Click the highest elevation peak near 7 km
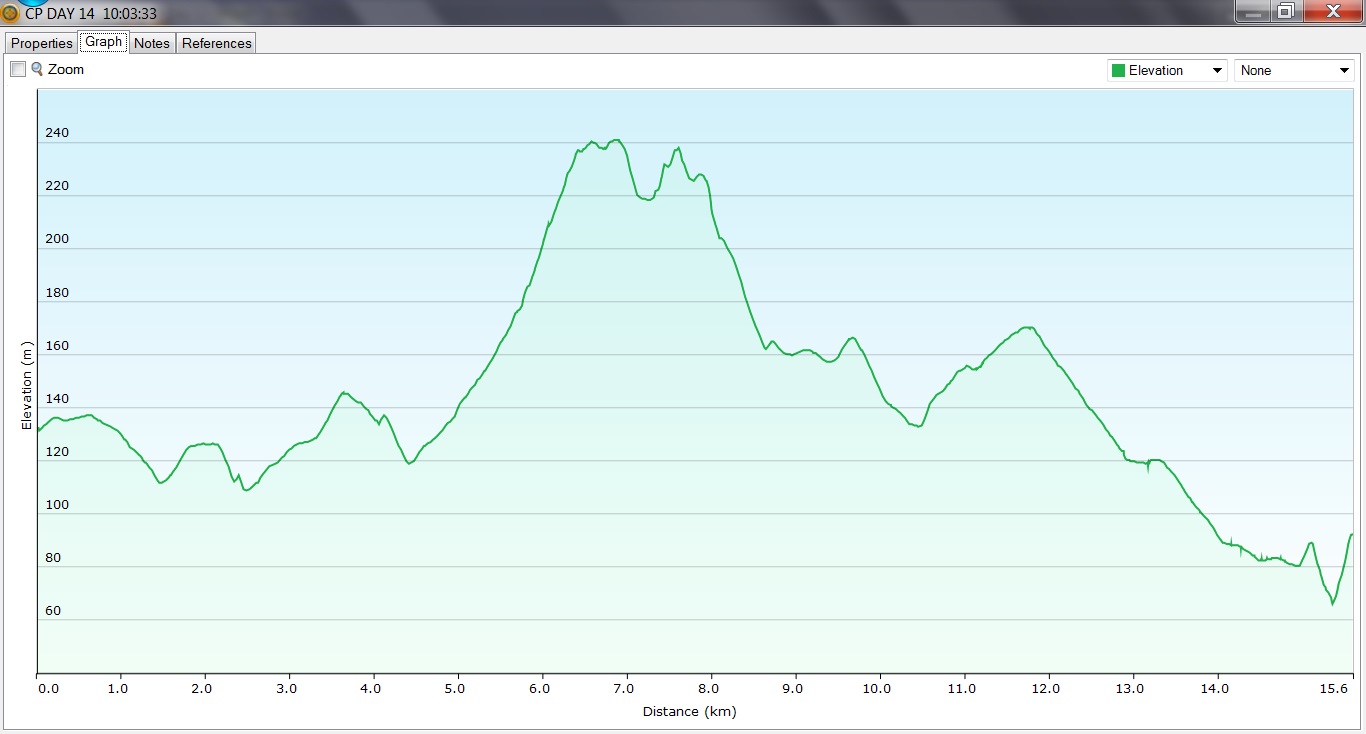 (x=616, y=140)
